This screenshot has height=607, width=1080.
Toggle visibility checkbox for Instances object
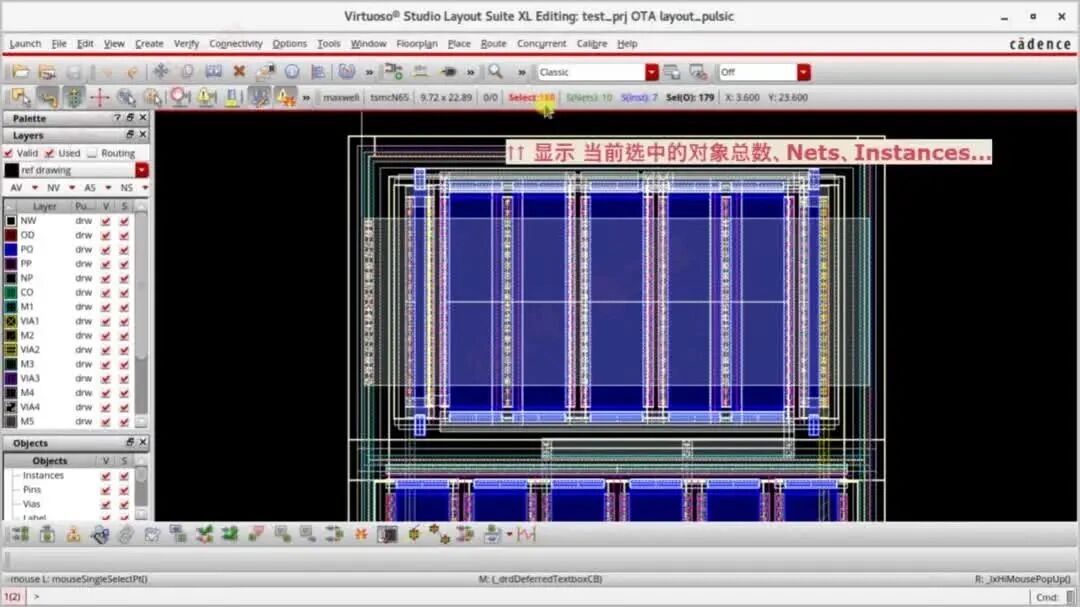[x=105, y=475]
